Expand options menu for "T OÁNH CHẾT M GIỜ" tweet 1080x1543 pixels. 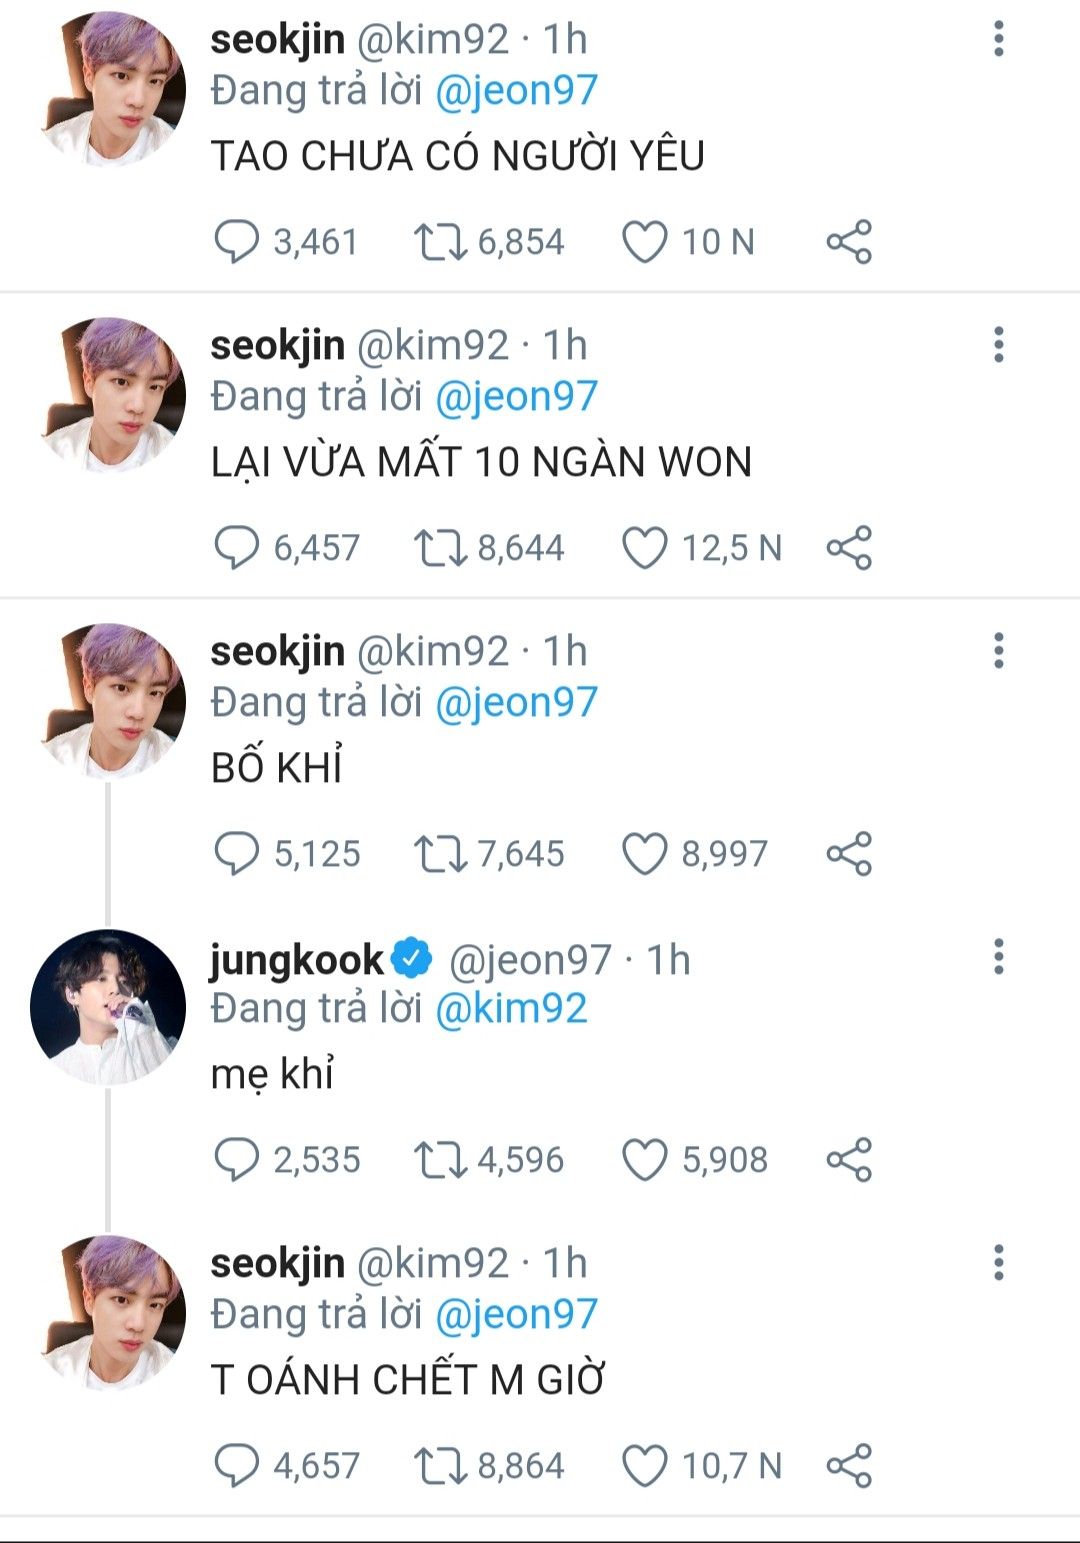(x=998, y=1263)
